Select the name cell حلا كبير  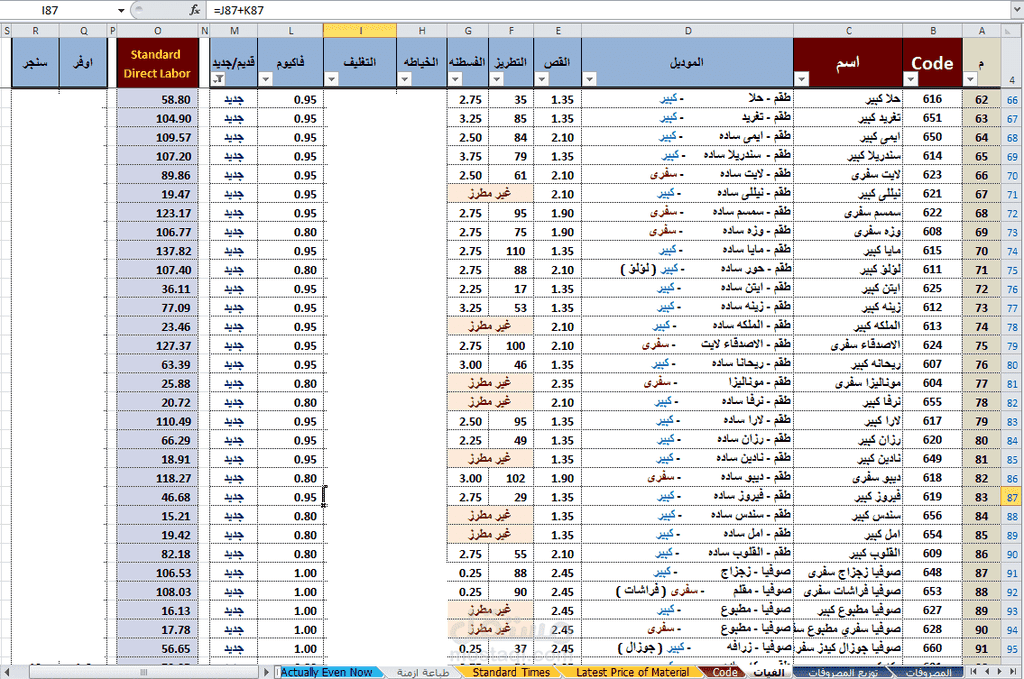click(848, 100)
